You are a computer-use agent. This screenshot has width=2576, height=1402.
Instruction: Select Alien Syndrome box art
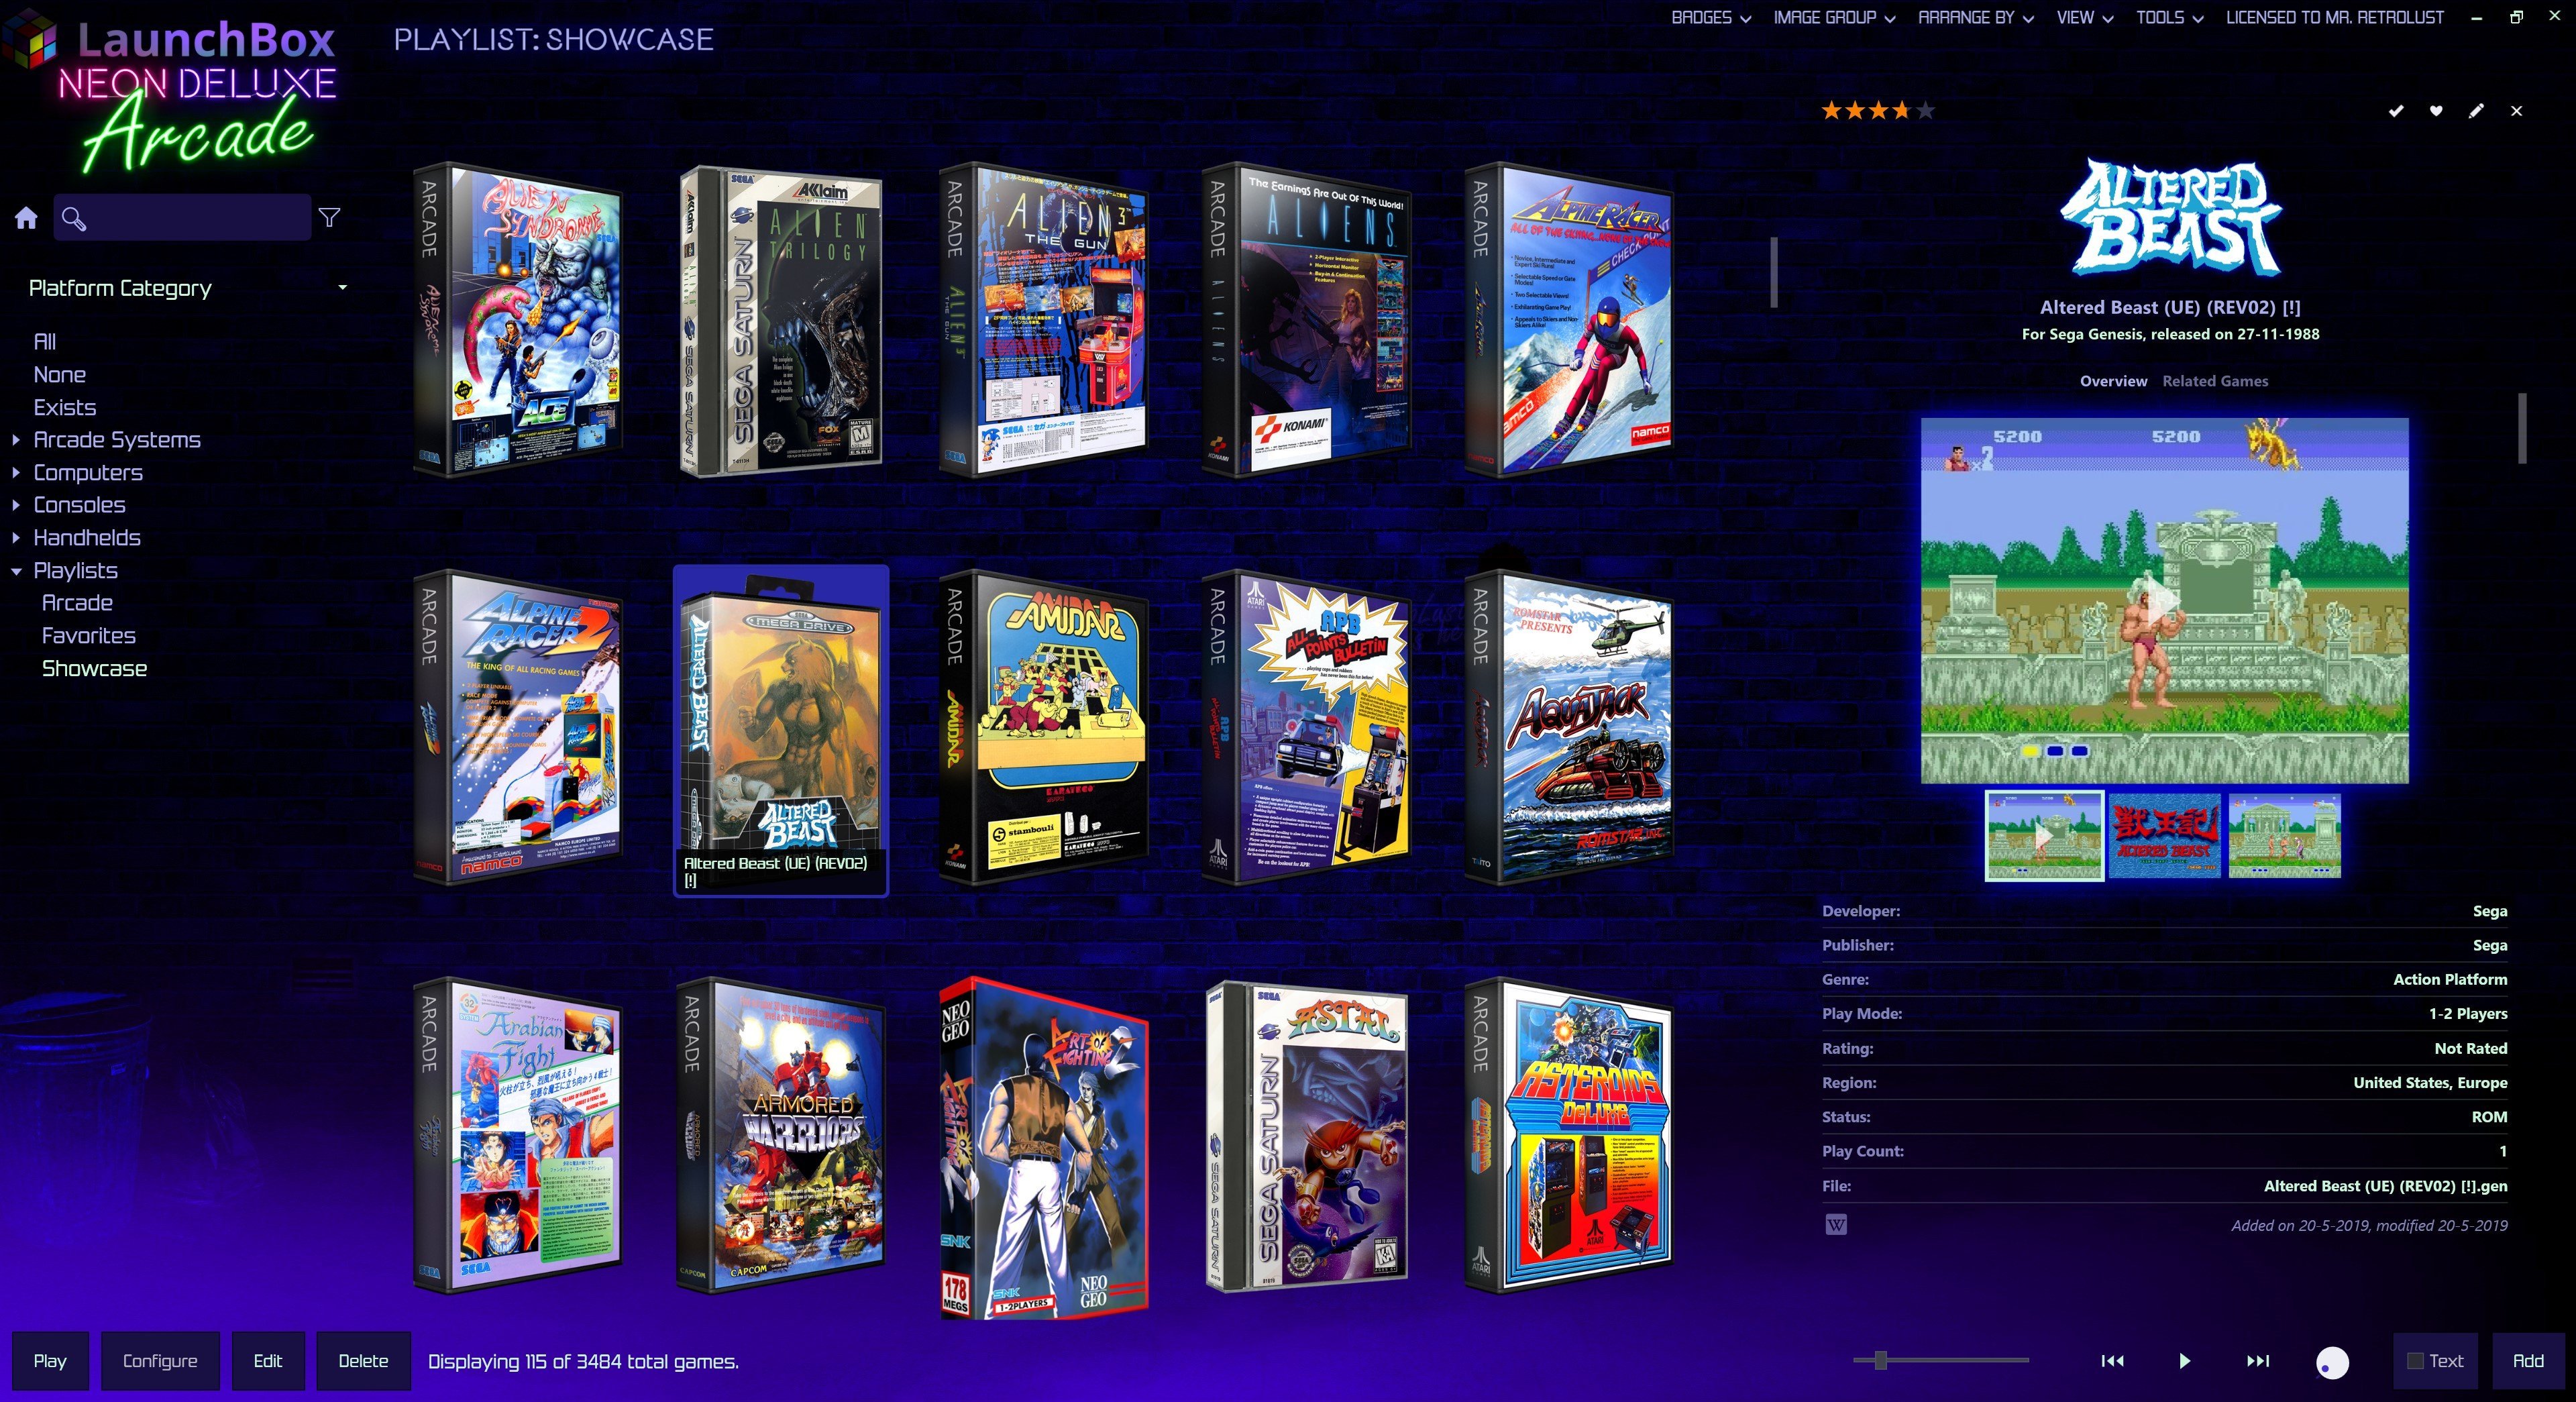point(517,319)
